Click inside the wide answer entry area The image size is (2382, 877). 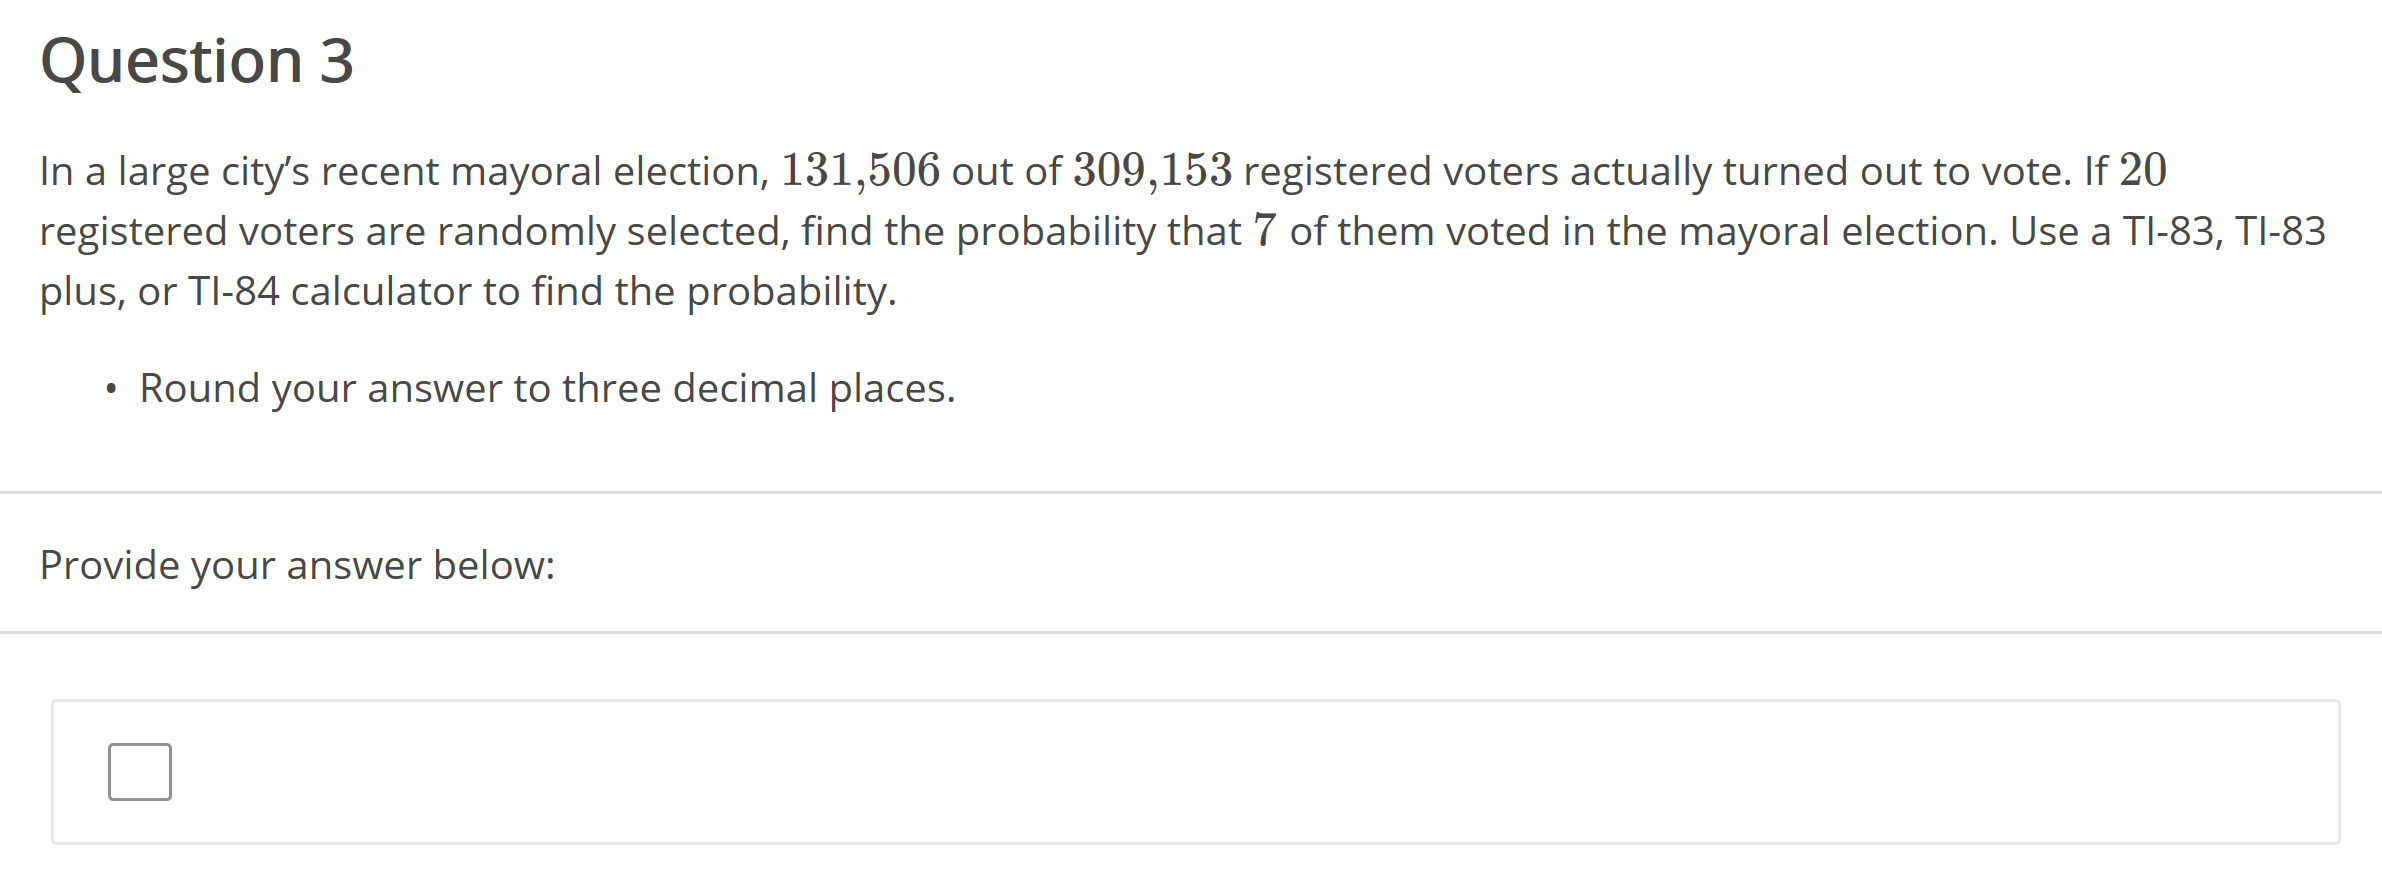tap(1200, 771)
